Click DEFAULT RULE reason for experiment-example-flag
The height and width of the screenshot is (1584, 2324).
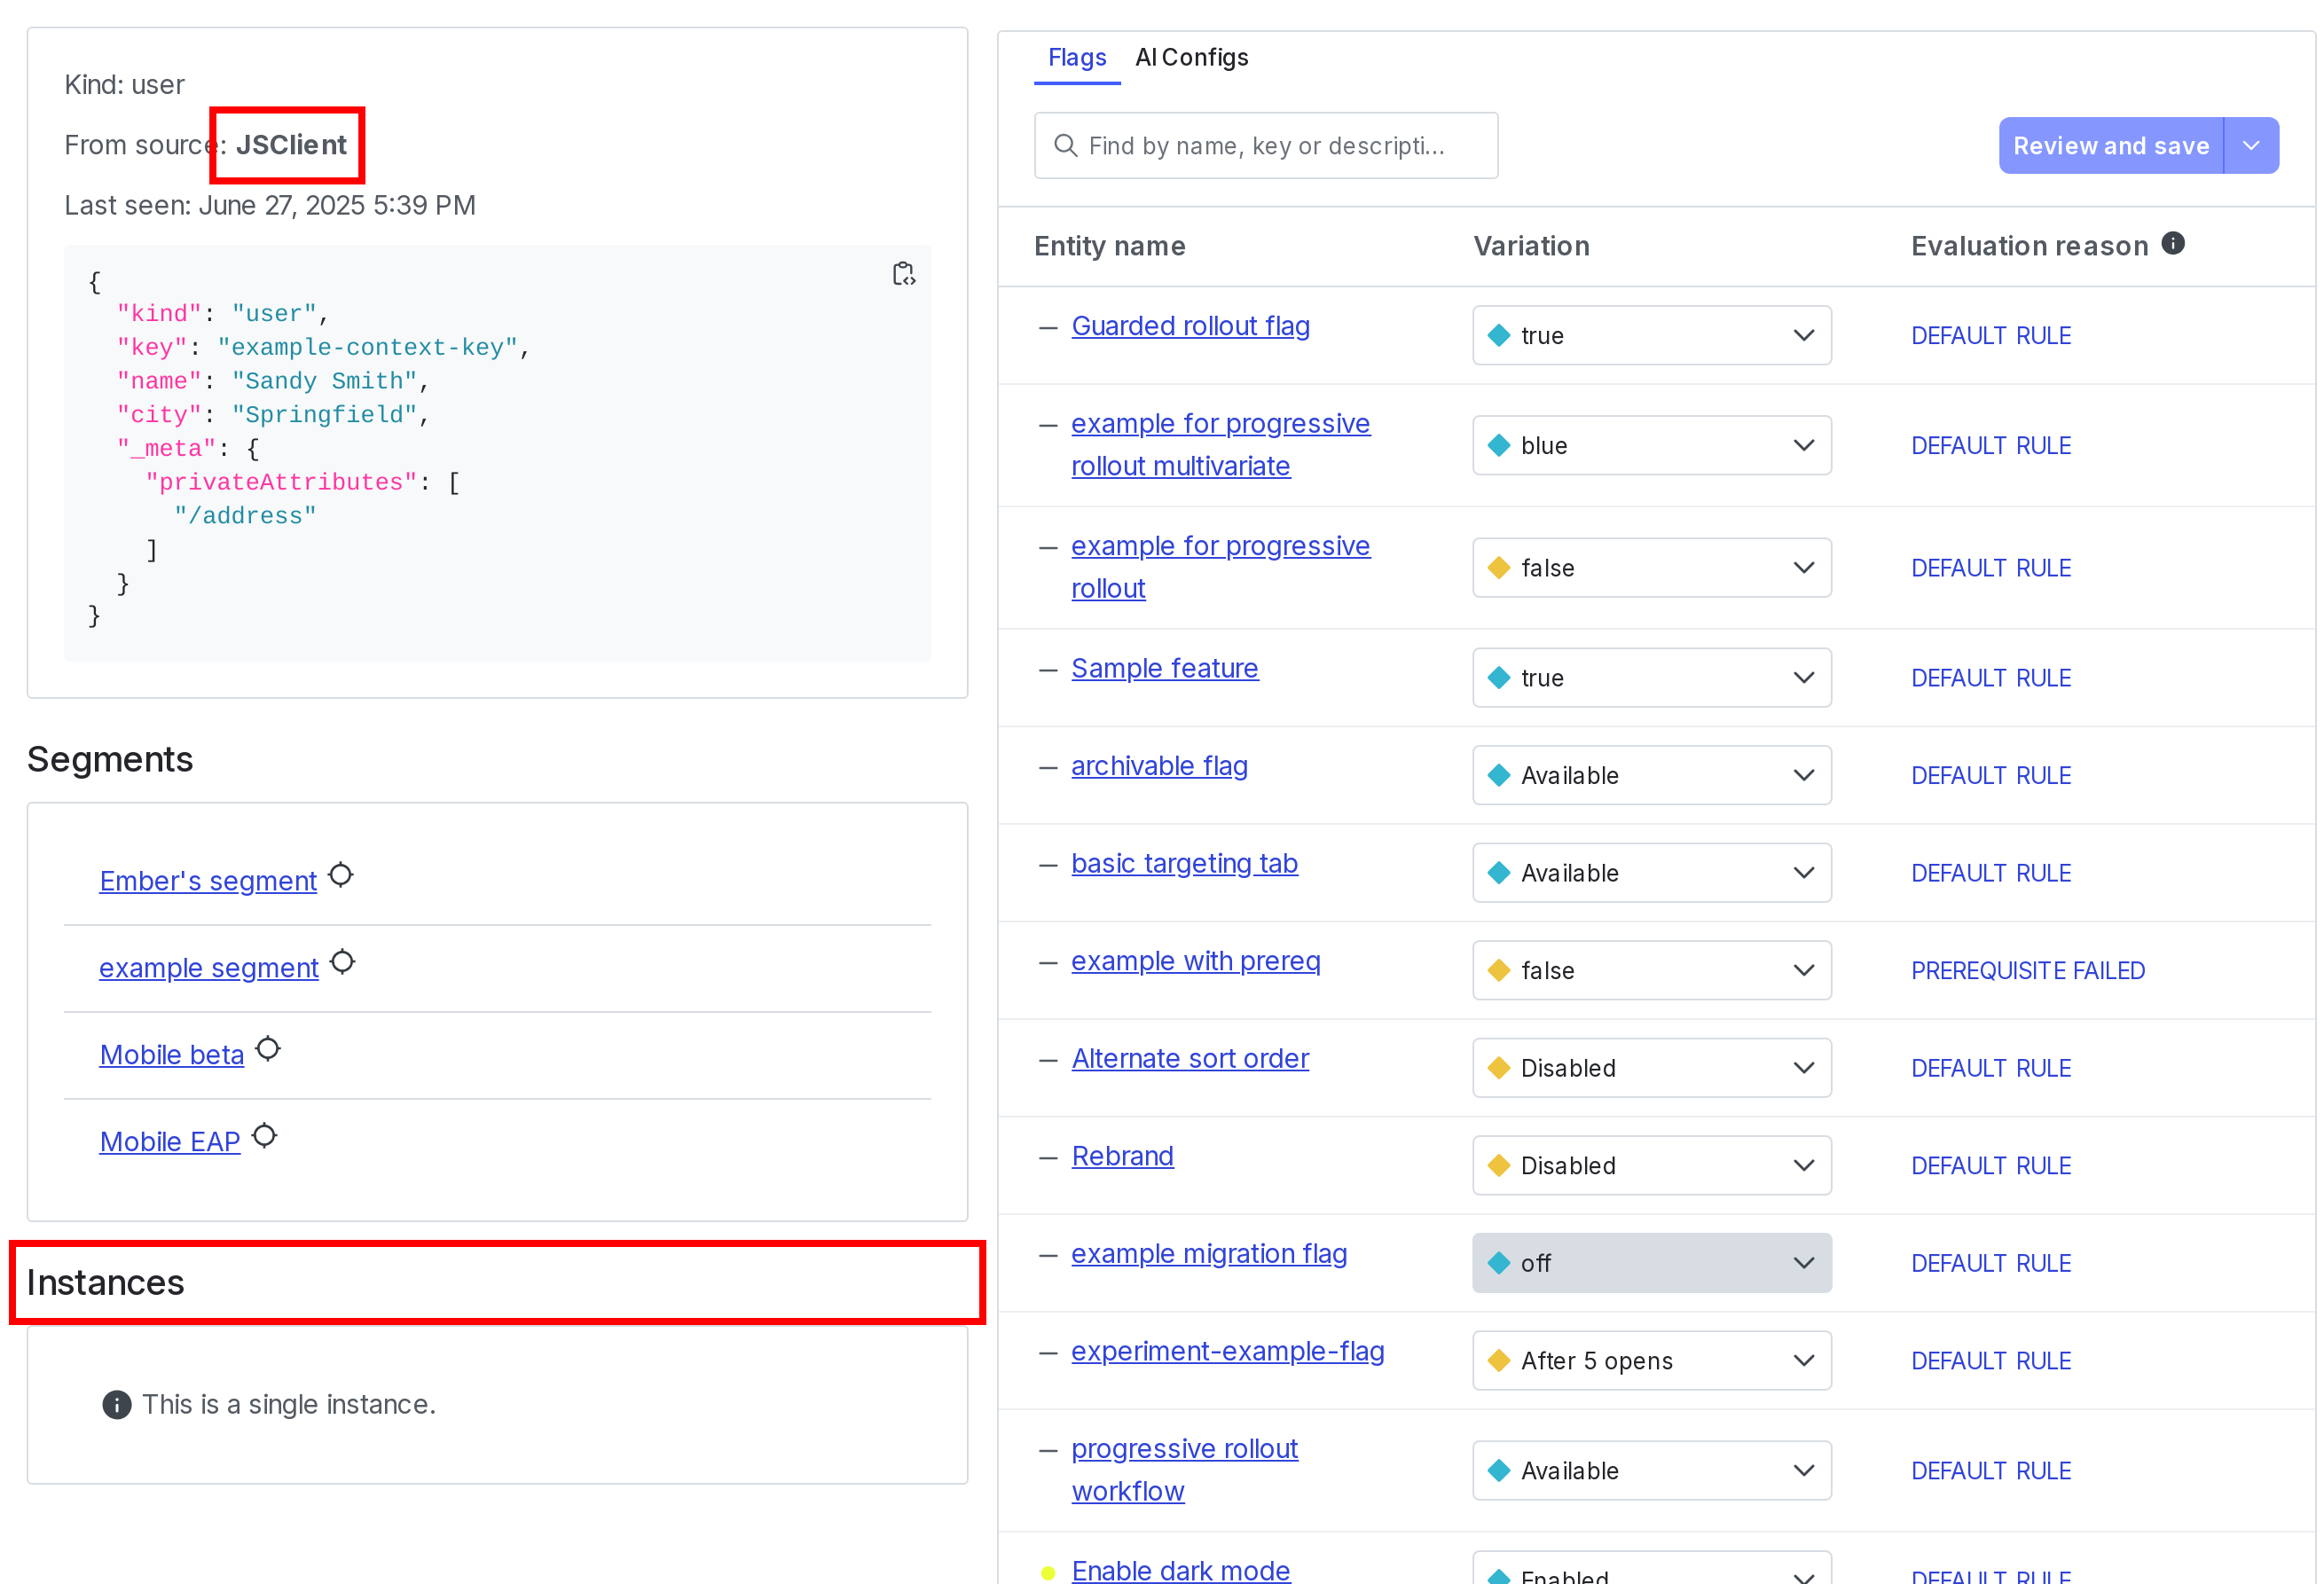(1991, 1361)
